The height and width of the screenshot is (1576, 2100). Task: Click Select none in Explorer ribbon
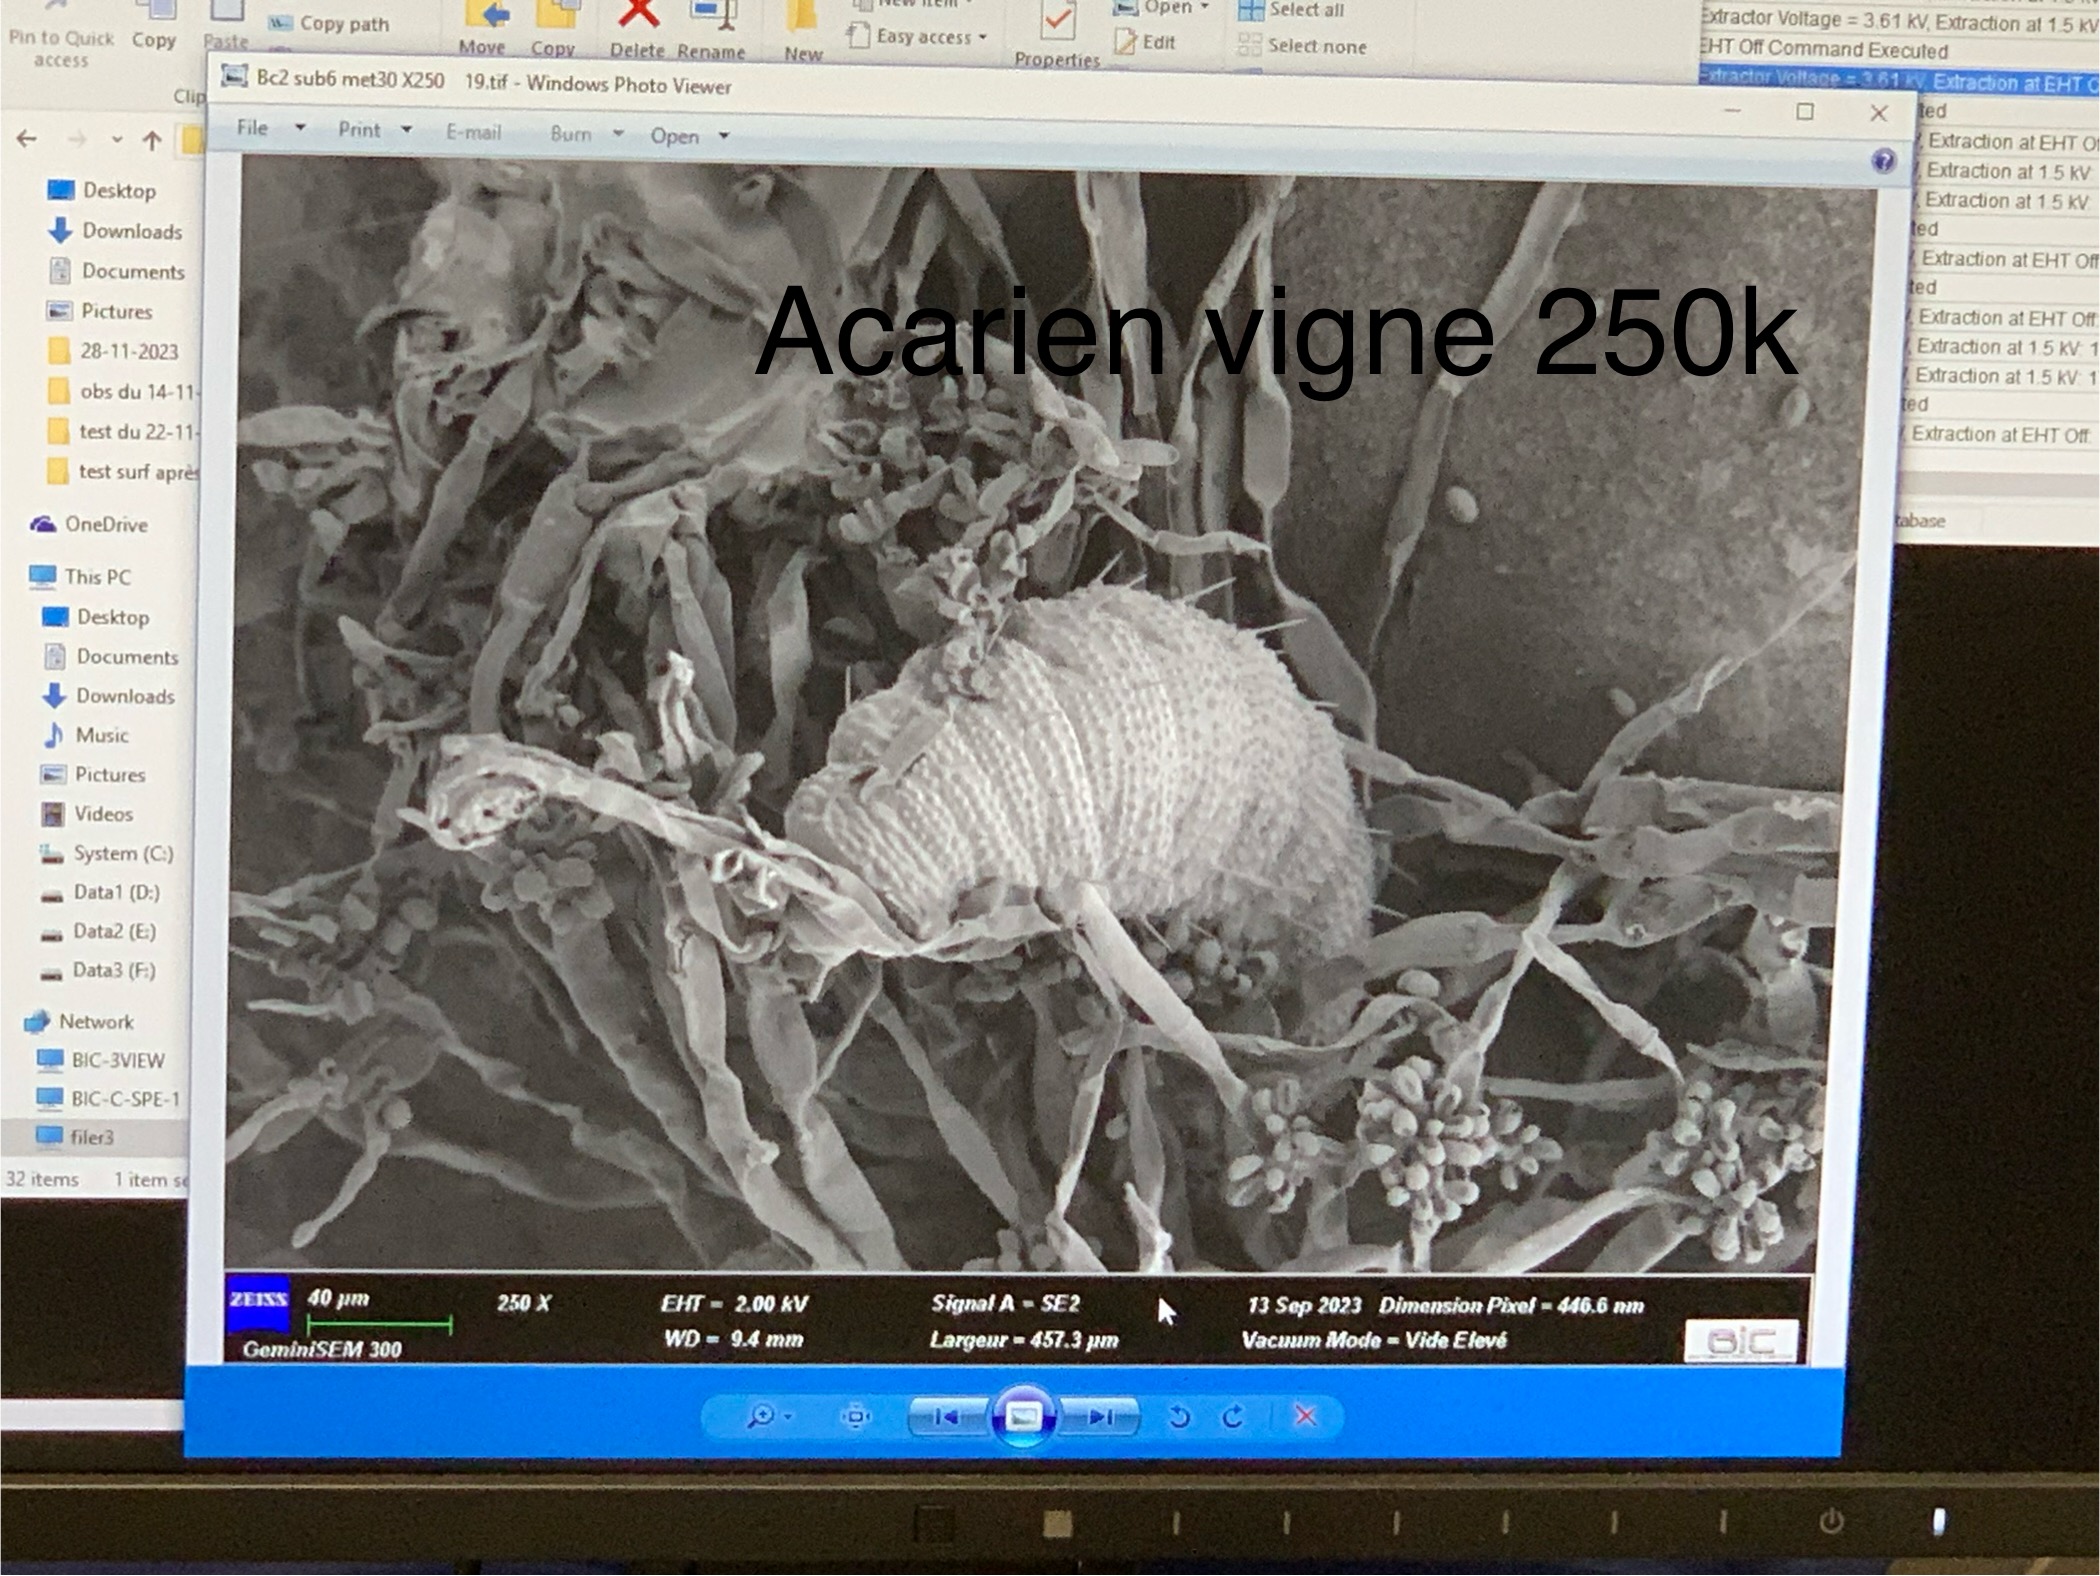(x=1315, y=46)
